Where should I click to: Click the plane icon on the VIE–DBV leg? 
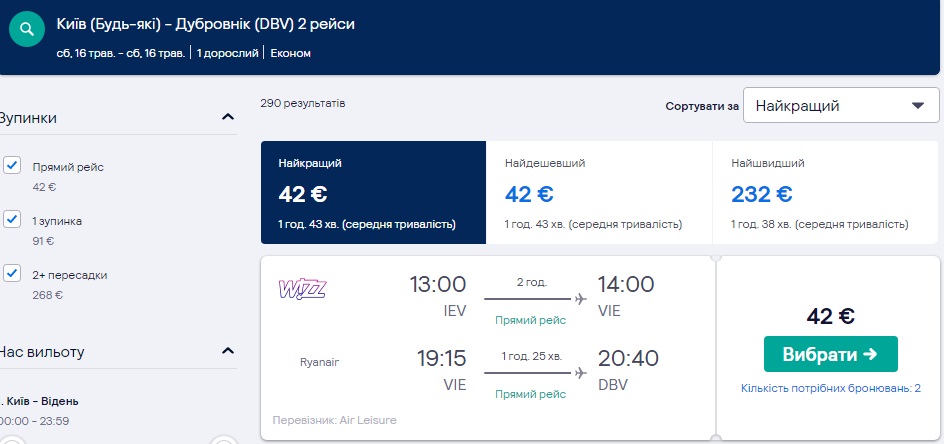[x=579, y=373]
